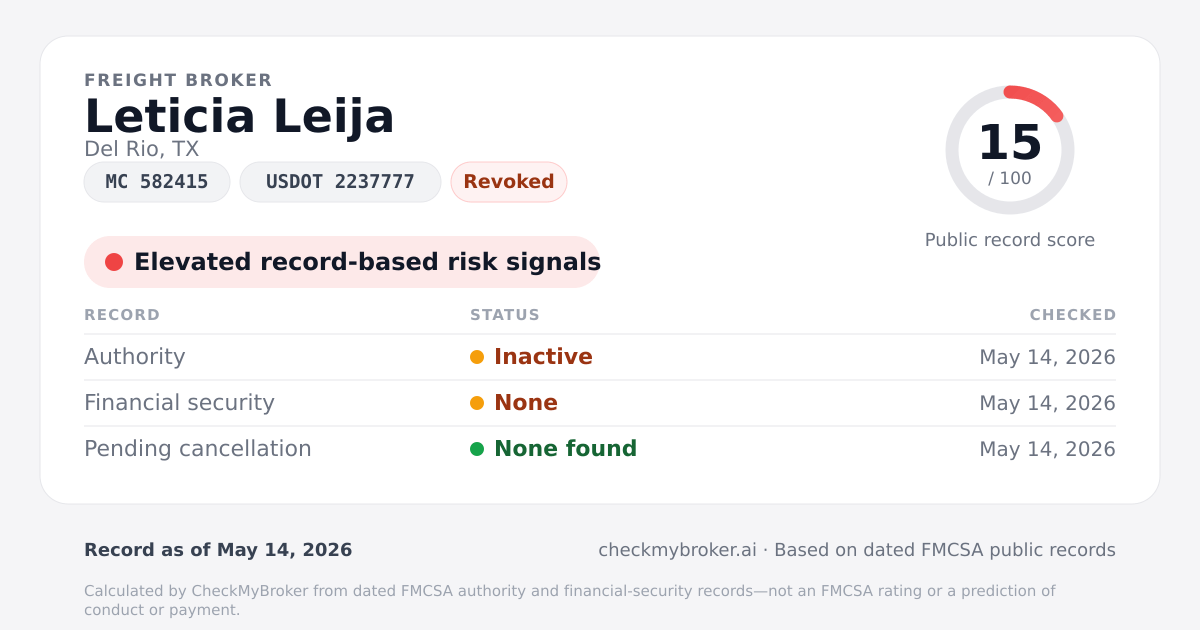1200x630 pixels.
Task: Click the RECORD column header
Action: point(122,315)
